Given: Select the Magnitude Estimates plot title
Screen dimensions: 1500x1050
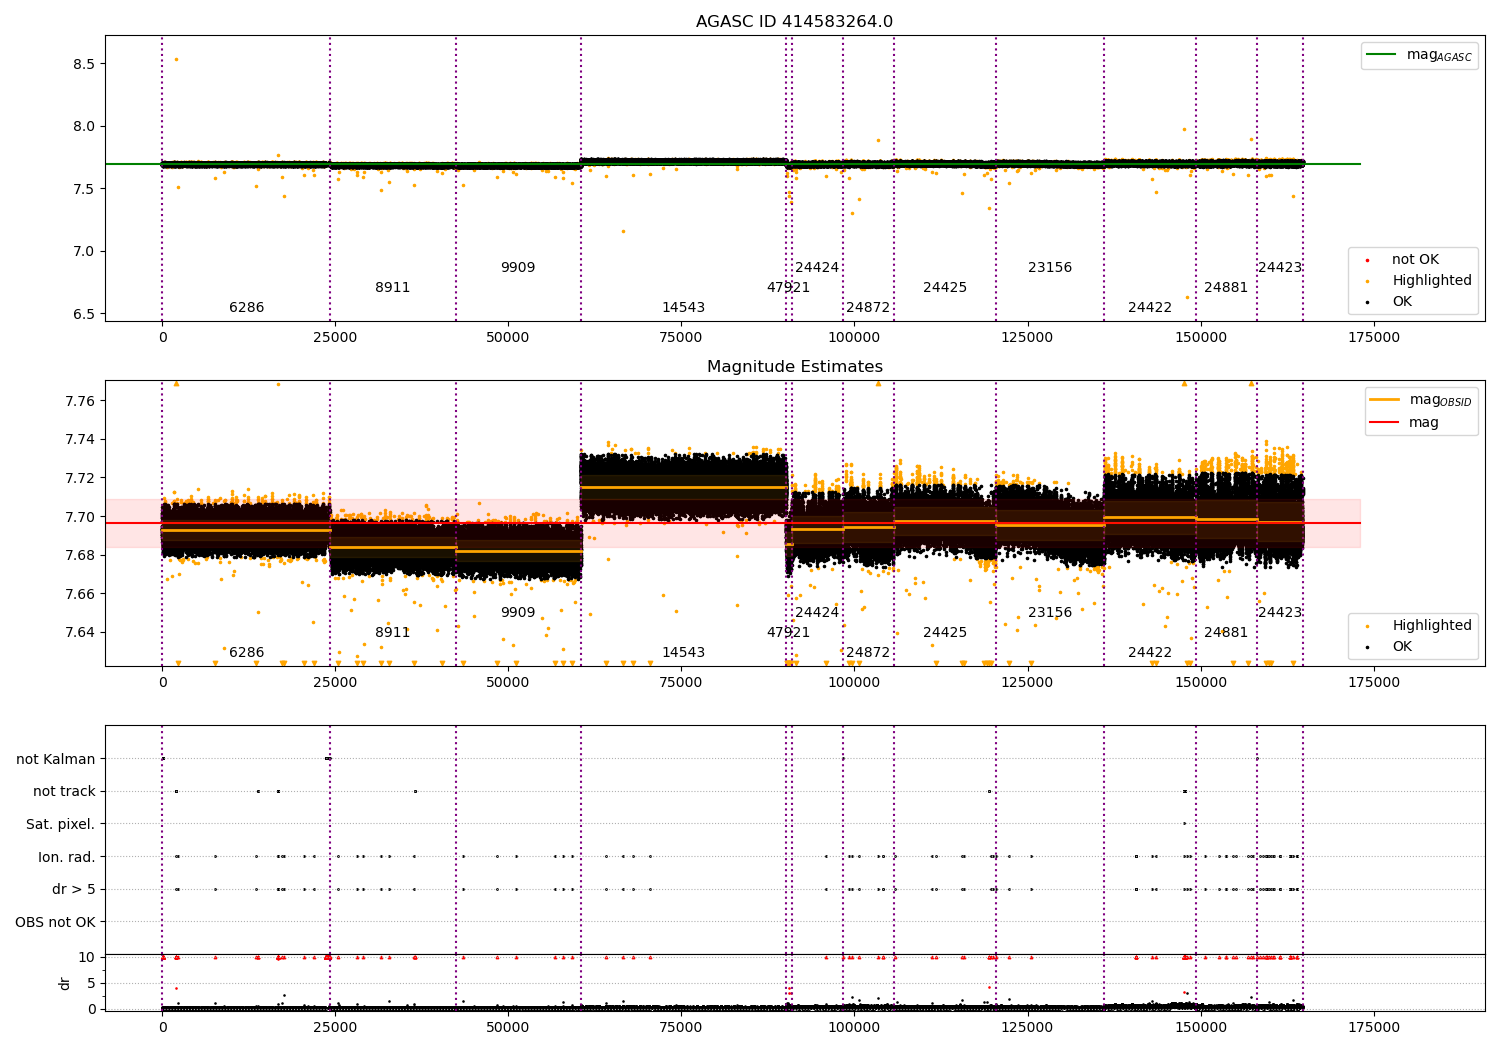Looking at the screenshot, I should 794,367.
